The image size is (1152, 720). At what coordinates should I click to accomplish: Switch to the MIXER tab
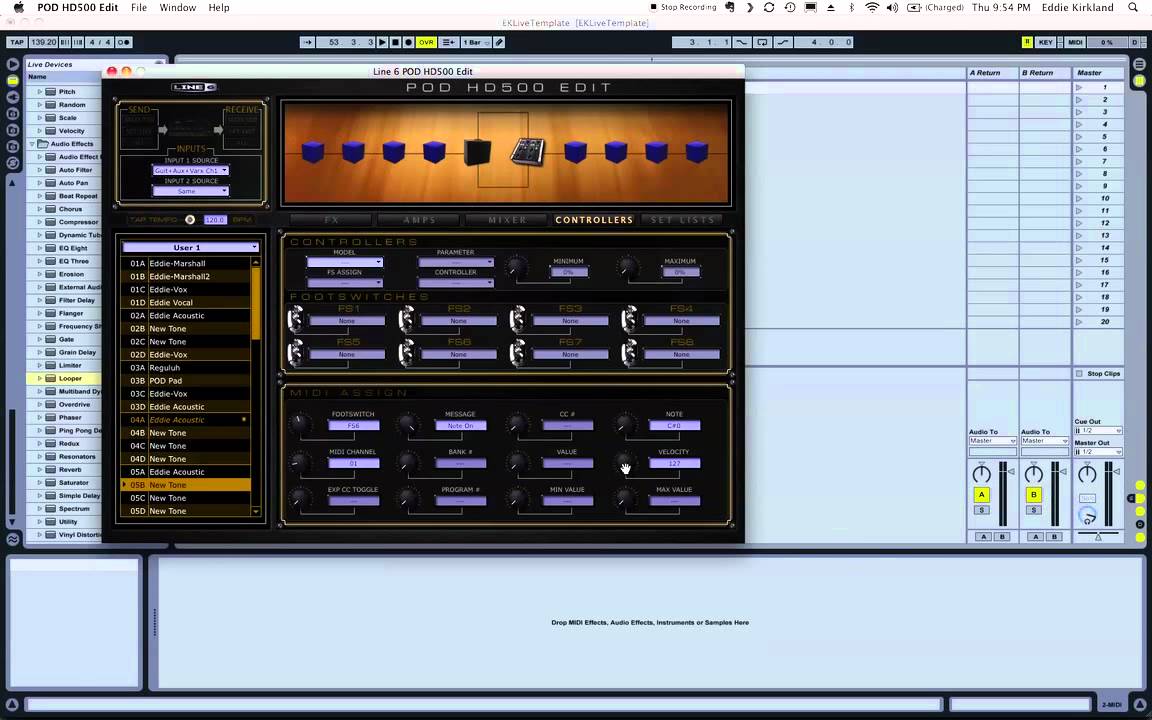pyautogui.click(x=507, y=220)
